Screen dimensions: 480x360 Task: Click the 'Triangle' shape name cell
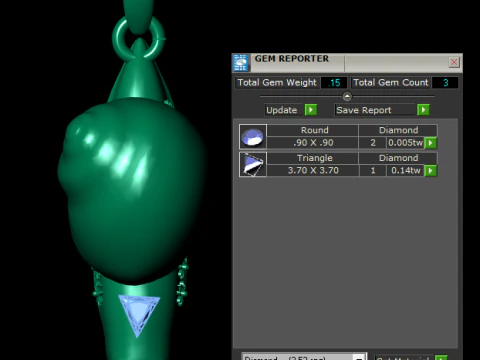click(313, 158)
